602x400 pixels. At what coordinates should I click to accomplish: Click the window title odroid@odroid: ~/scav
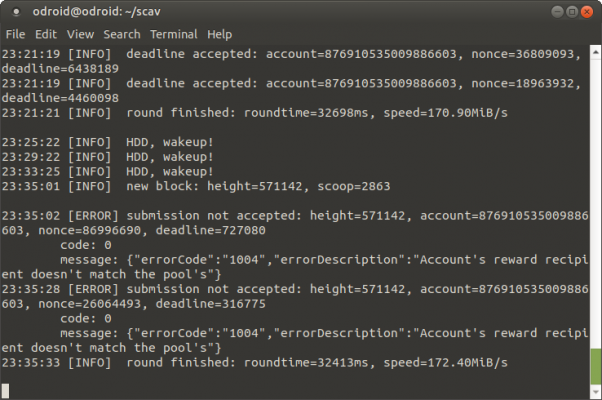pyautogui.click(x=96, y=12)
